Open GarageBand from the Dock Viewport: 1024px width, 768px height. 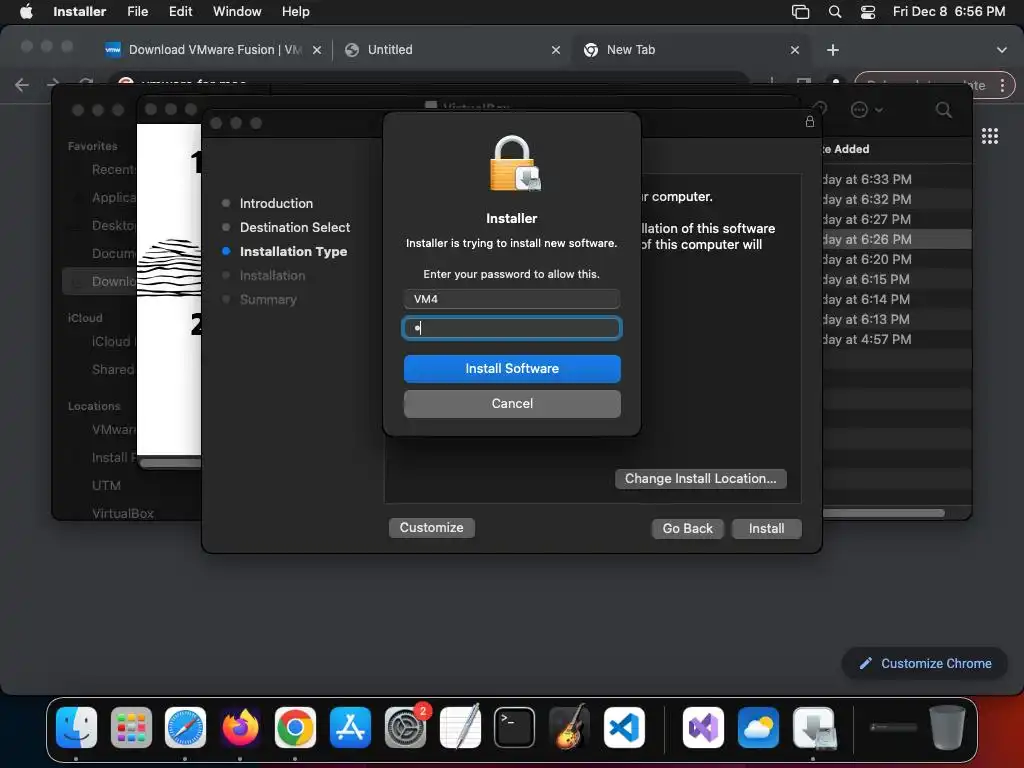(569, 728)
